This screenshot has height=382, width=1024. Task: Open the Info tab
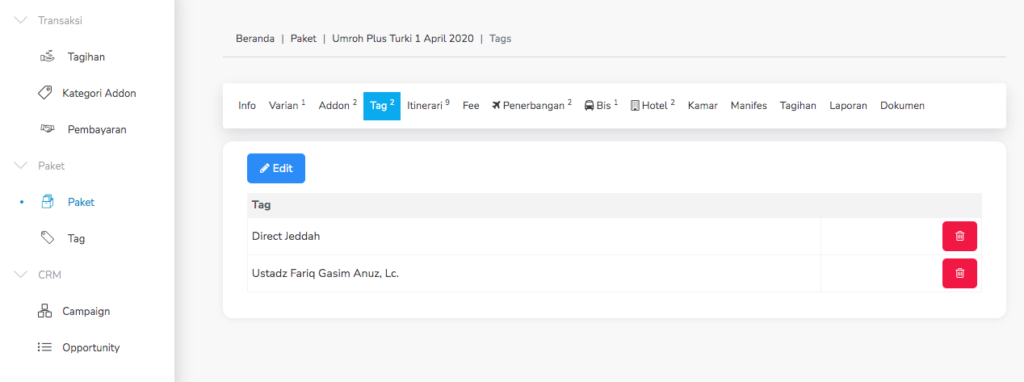[247, 105]
